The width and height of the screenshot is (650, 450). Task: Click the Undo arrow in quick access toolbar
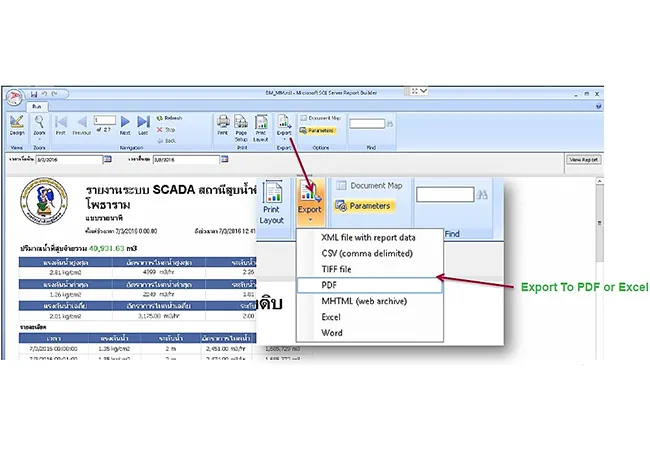44,94
